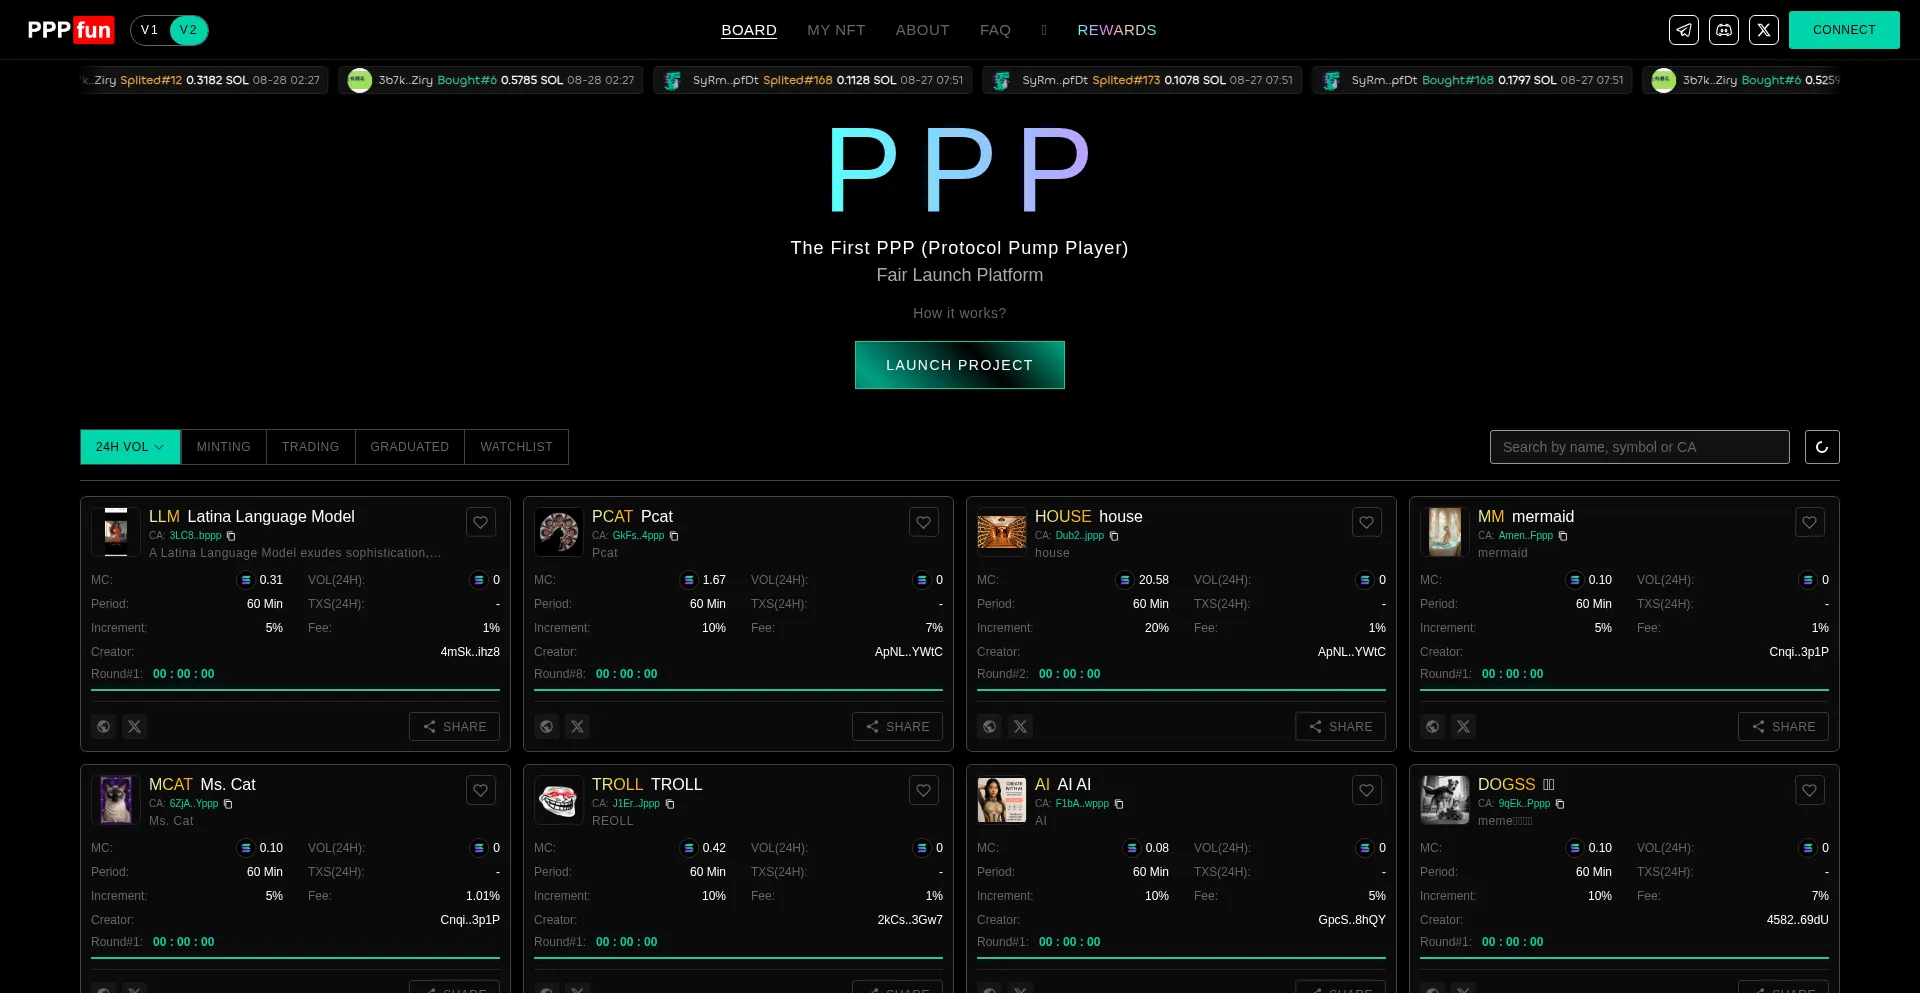Viewport: 1920px width, 993px height.
Task: Click the refresh list icon button
Action: pos(1822,447)
